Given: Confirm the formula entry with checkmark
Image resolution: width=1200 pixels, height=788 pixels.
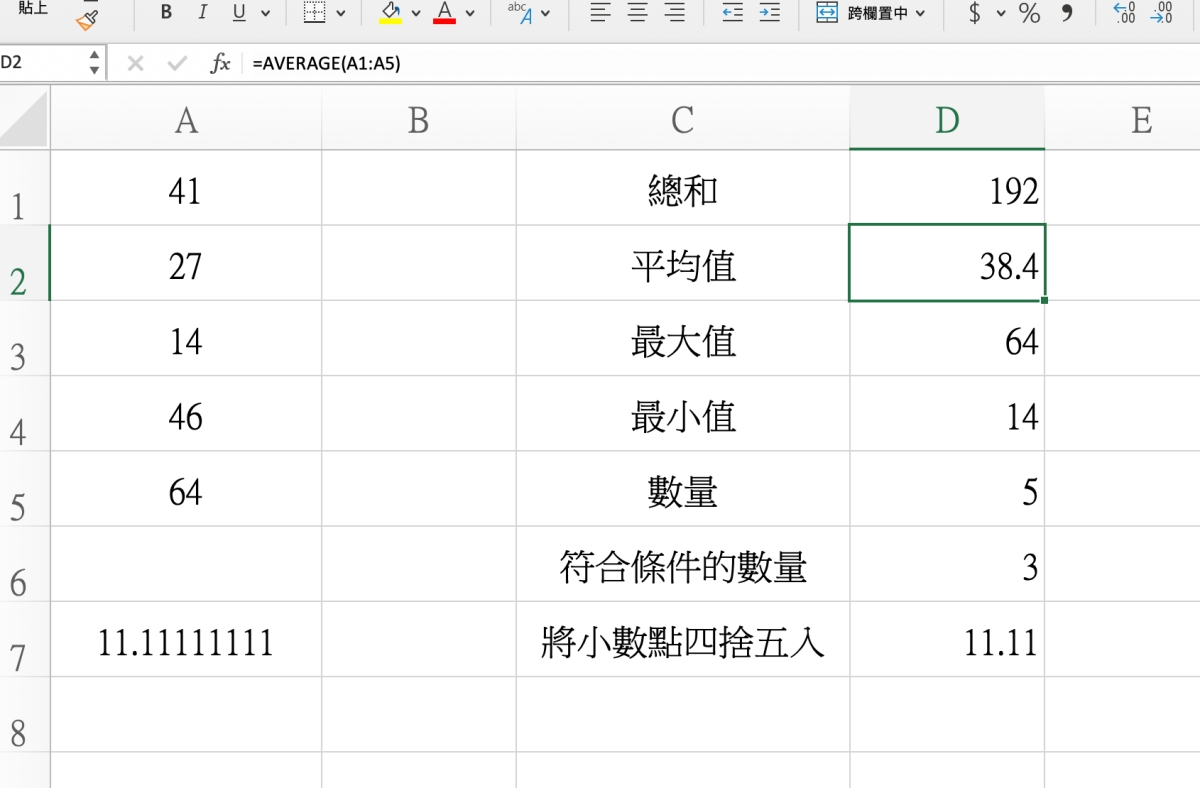Looking at the screenshot, I should [x=177, y=64].
